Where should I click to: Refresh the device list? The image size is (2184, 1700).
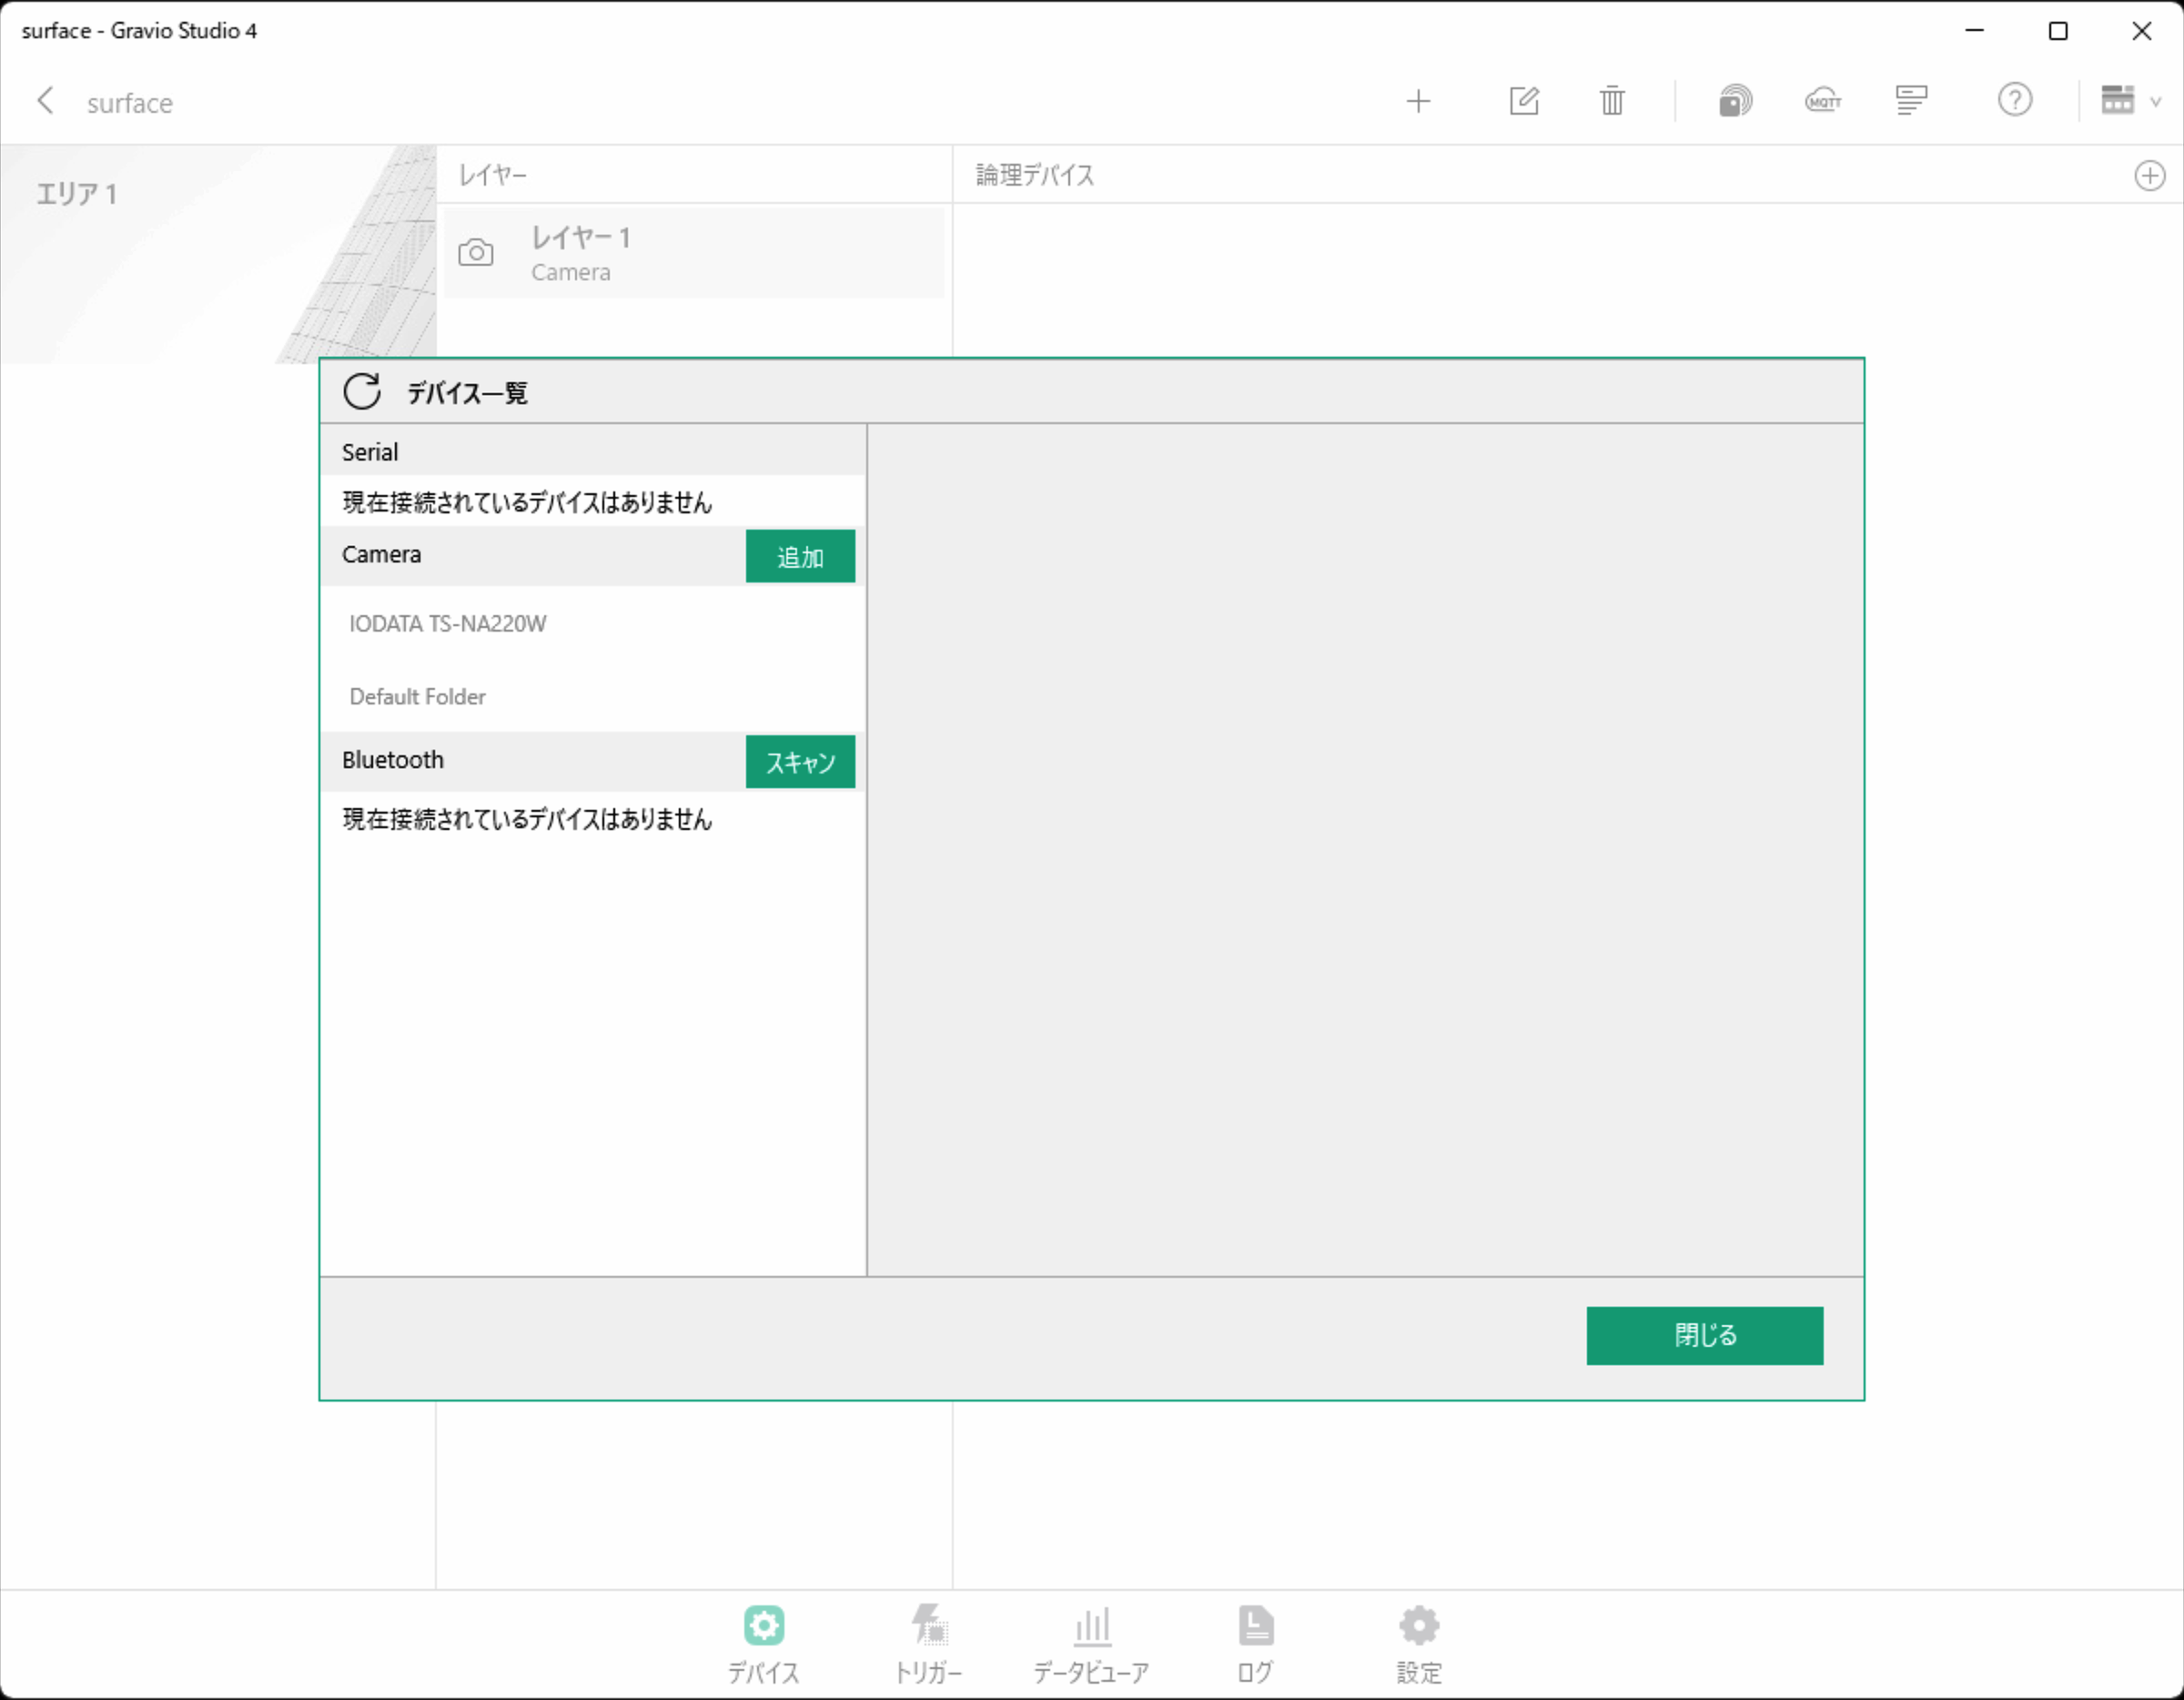point(362,392)
